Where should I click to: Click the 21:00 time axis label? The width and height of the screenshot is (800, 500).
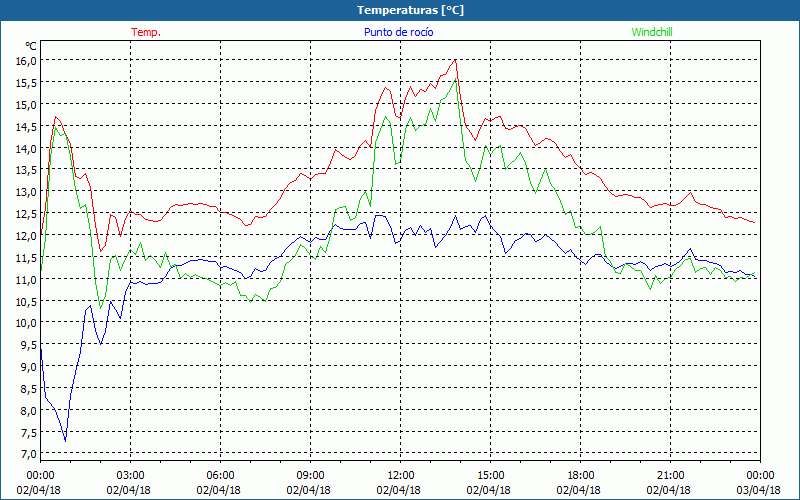click(x=670, y=476)
